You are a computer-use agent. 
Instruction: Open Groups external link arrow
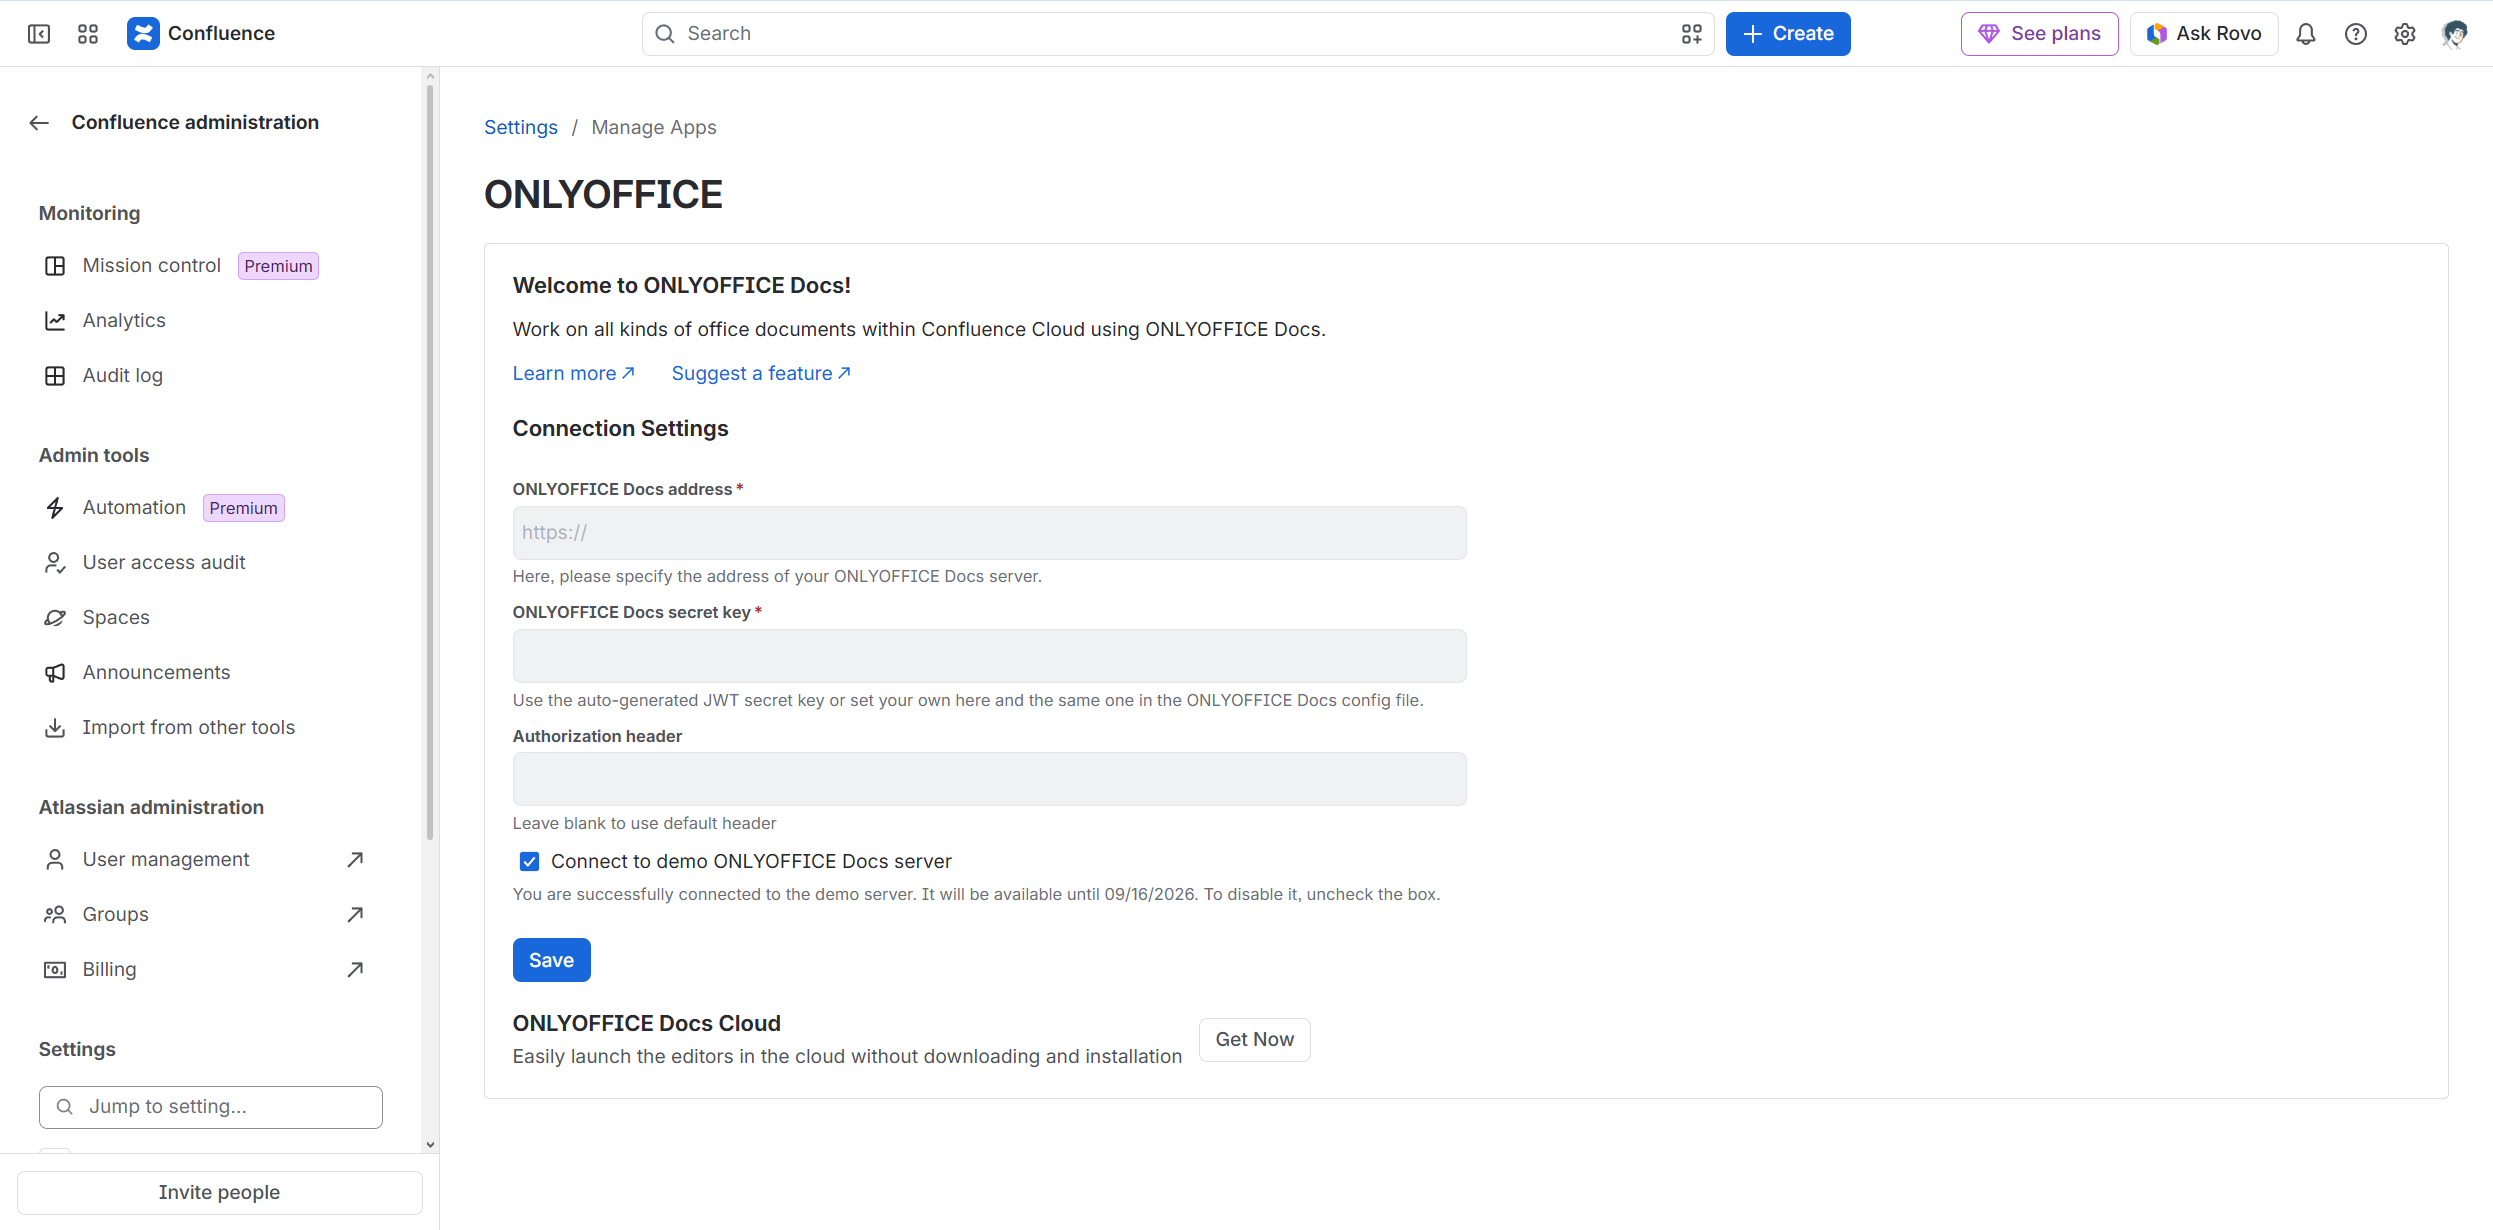[x=355, y=915]
